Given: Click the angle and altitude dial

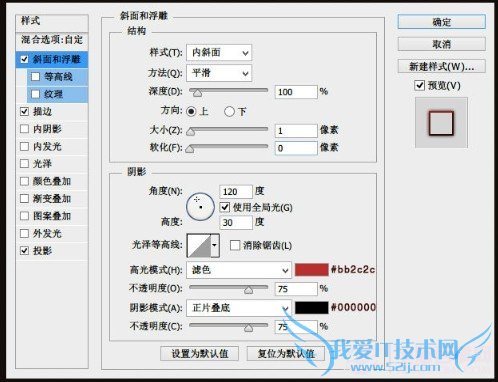Looking at the screenshot, I should [200, 206].
